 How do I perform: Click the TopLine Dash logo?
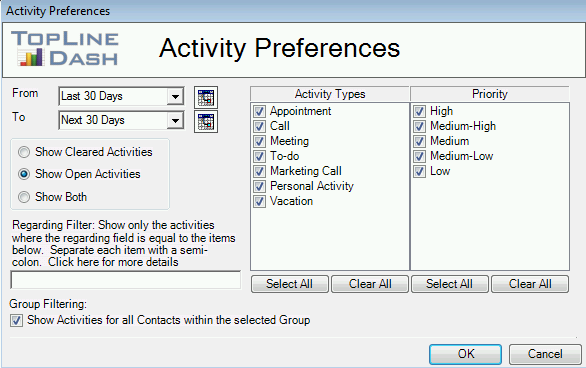coord(65,49)
